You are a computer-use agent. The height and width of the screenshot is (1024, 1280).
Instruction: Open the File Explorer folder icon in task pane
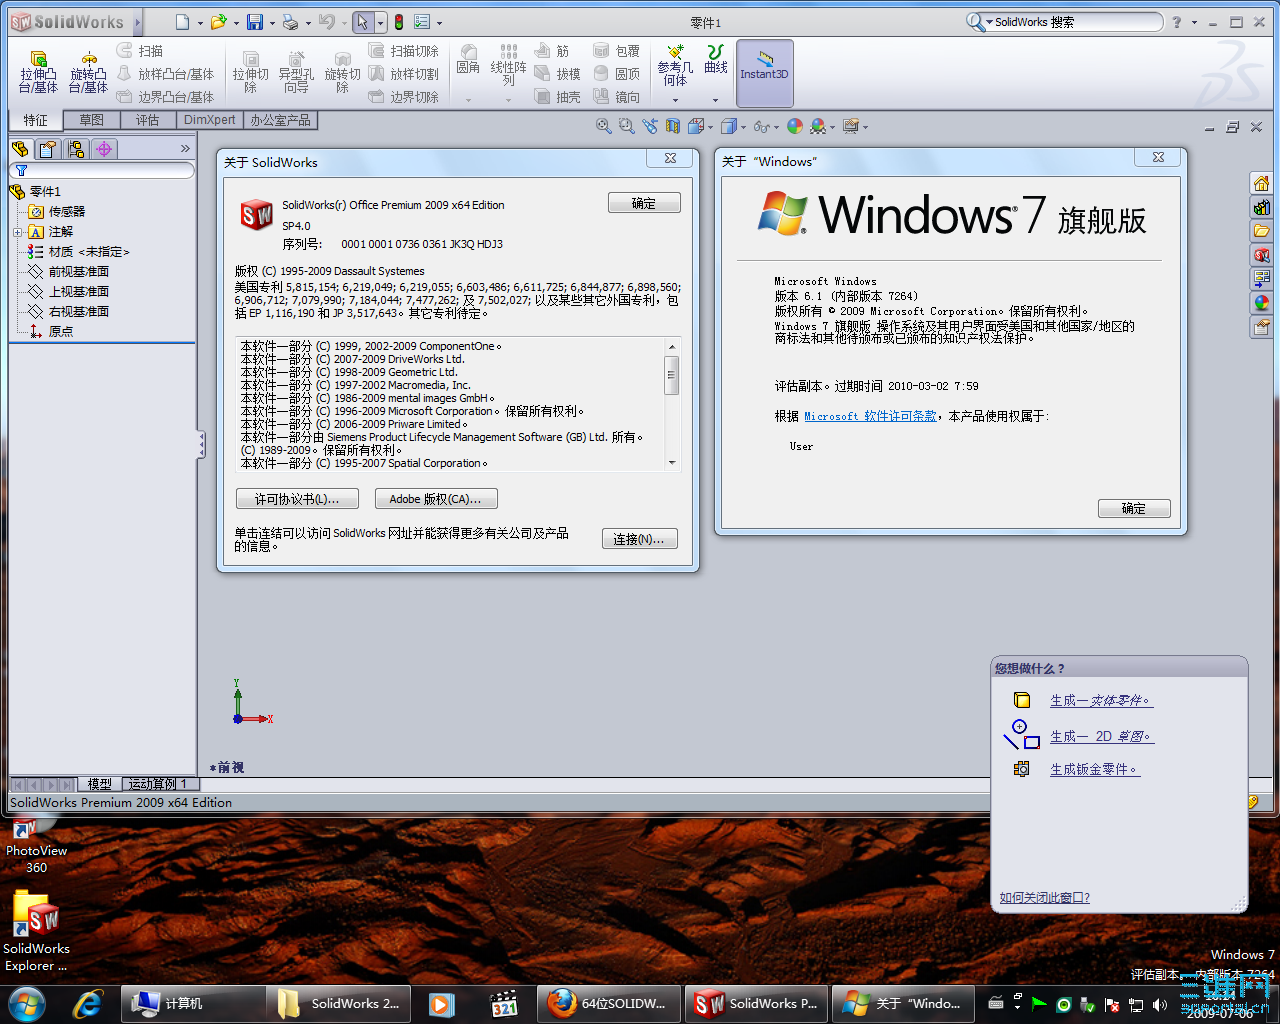tap(1261, 231)
